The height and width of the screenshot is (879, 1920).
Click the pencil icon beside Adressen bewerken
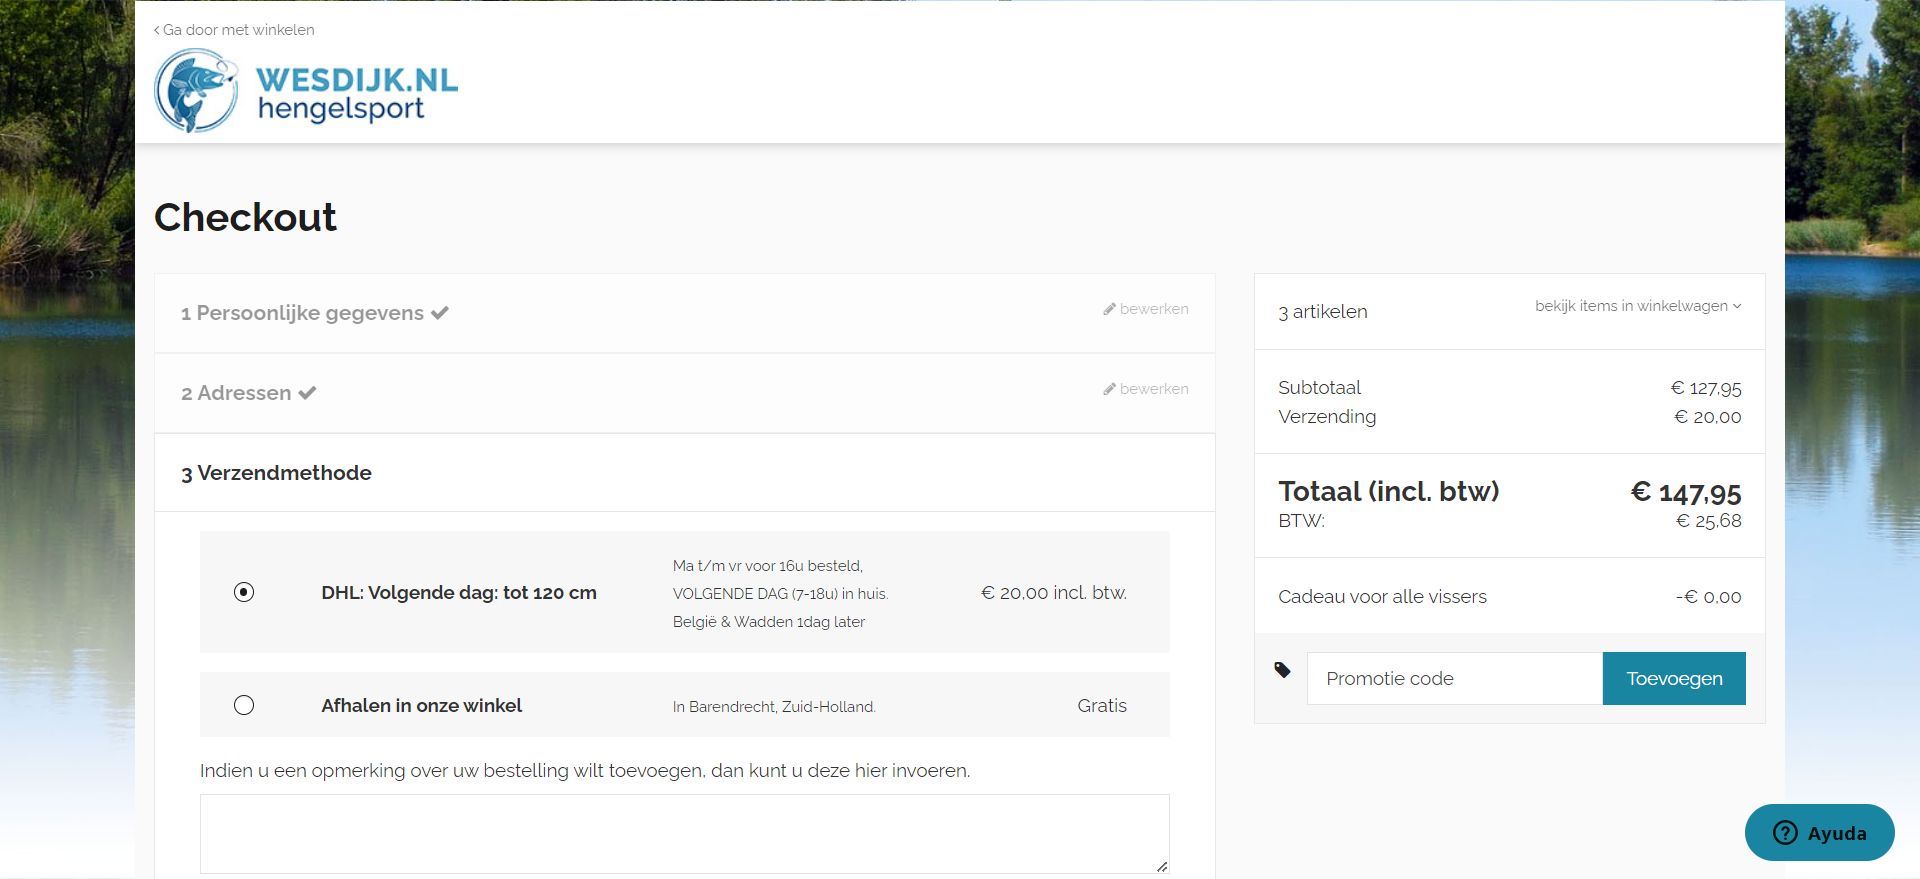pyautogui.click(x=1109, y=389)
